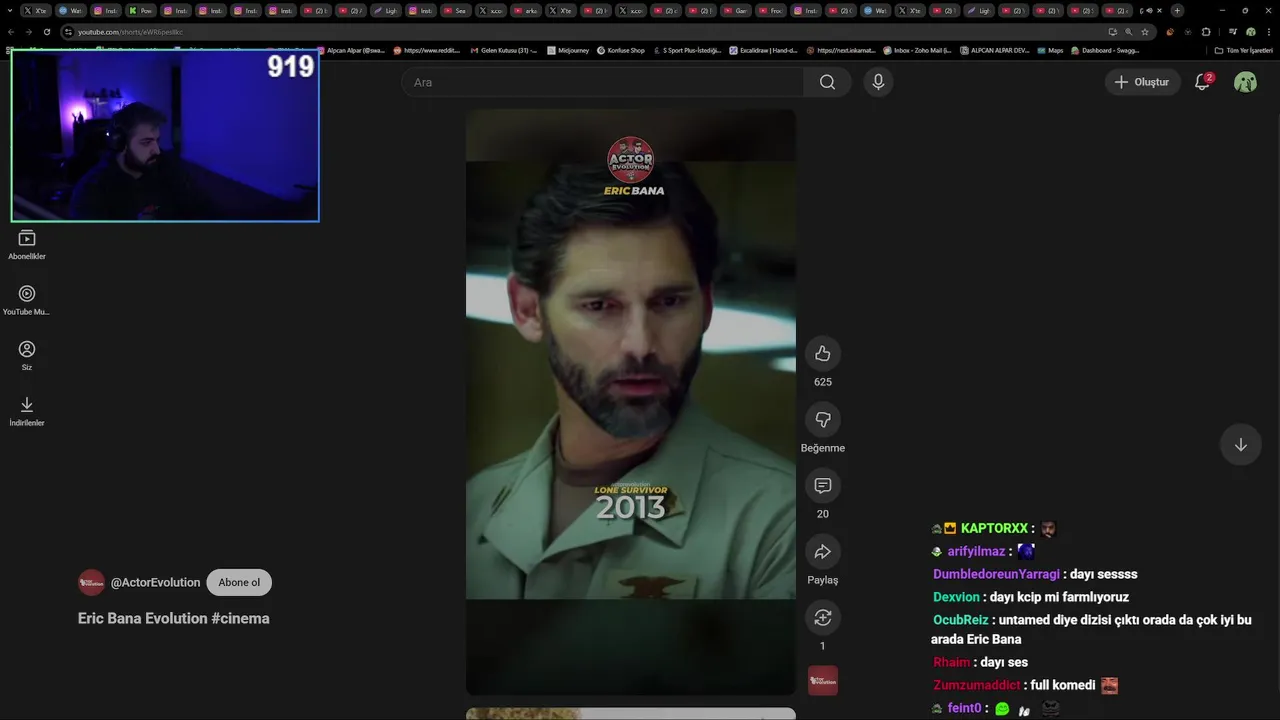Open the Inbox - Zoho Mail bookmark
Image resolution: width=1280 pixels, height=720 pixels.
pyautogui.click(x=917, y=50)
